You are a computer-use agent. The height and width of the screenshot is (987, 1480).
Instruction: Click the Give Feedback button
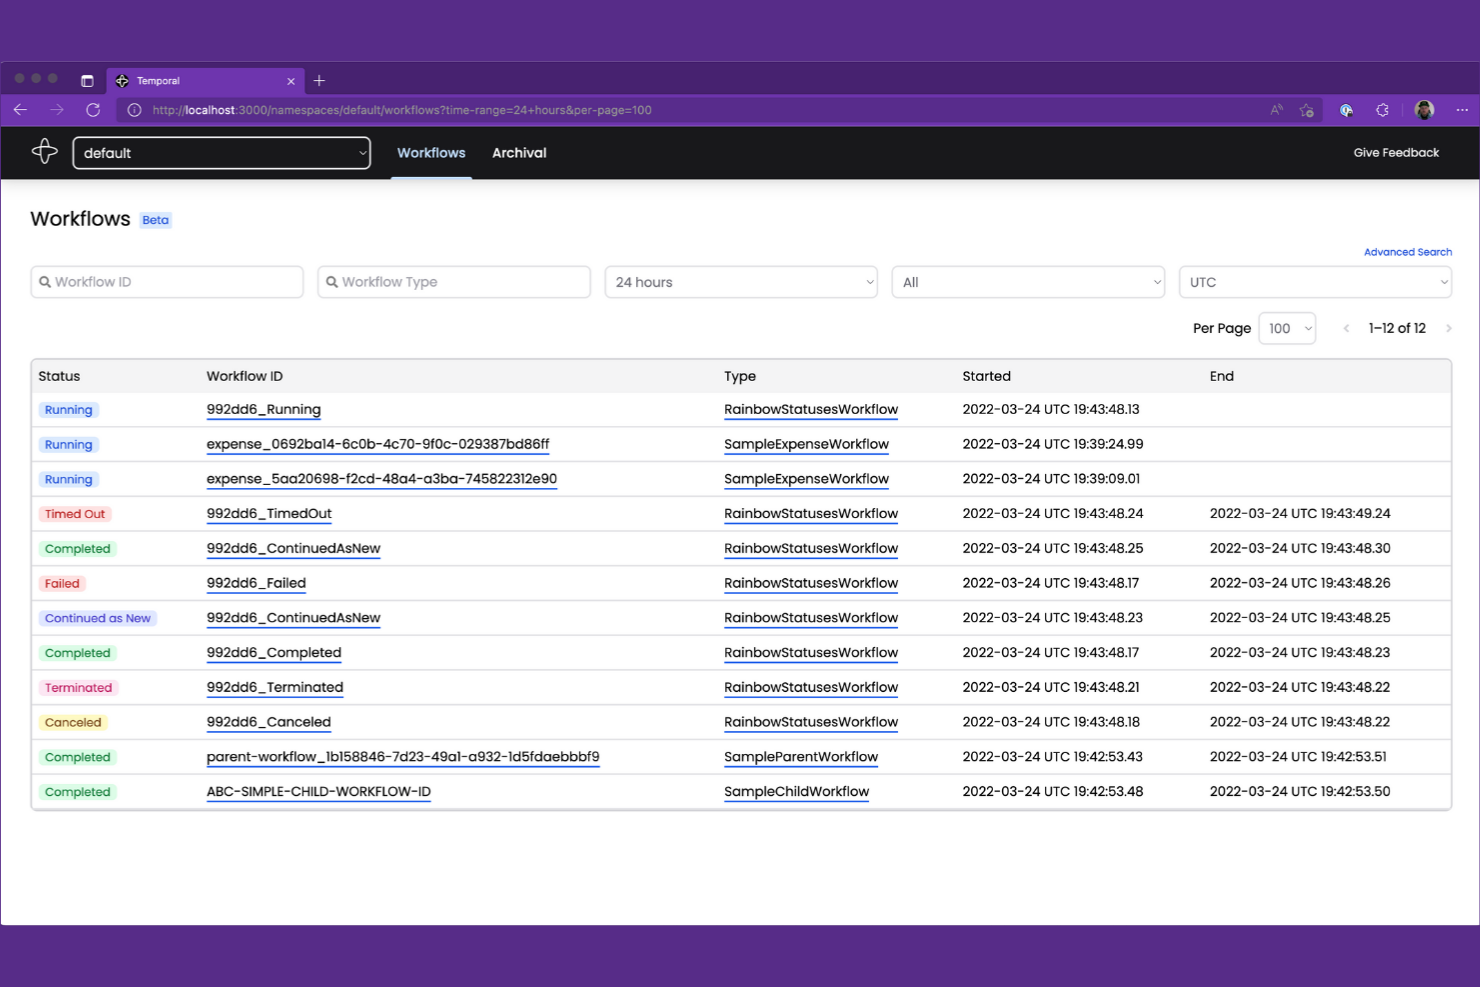pos(1396,152)
